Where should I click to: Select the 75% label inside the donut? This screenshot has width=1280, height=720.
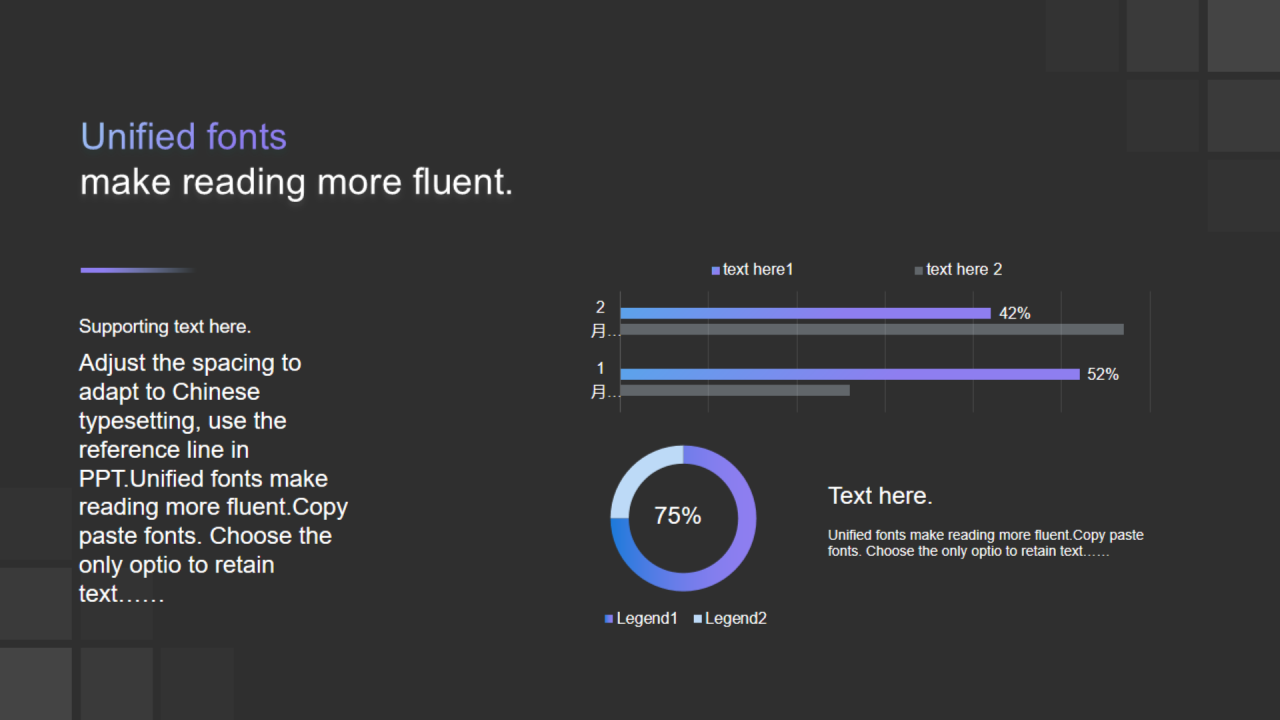point(678,516)
